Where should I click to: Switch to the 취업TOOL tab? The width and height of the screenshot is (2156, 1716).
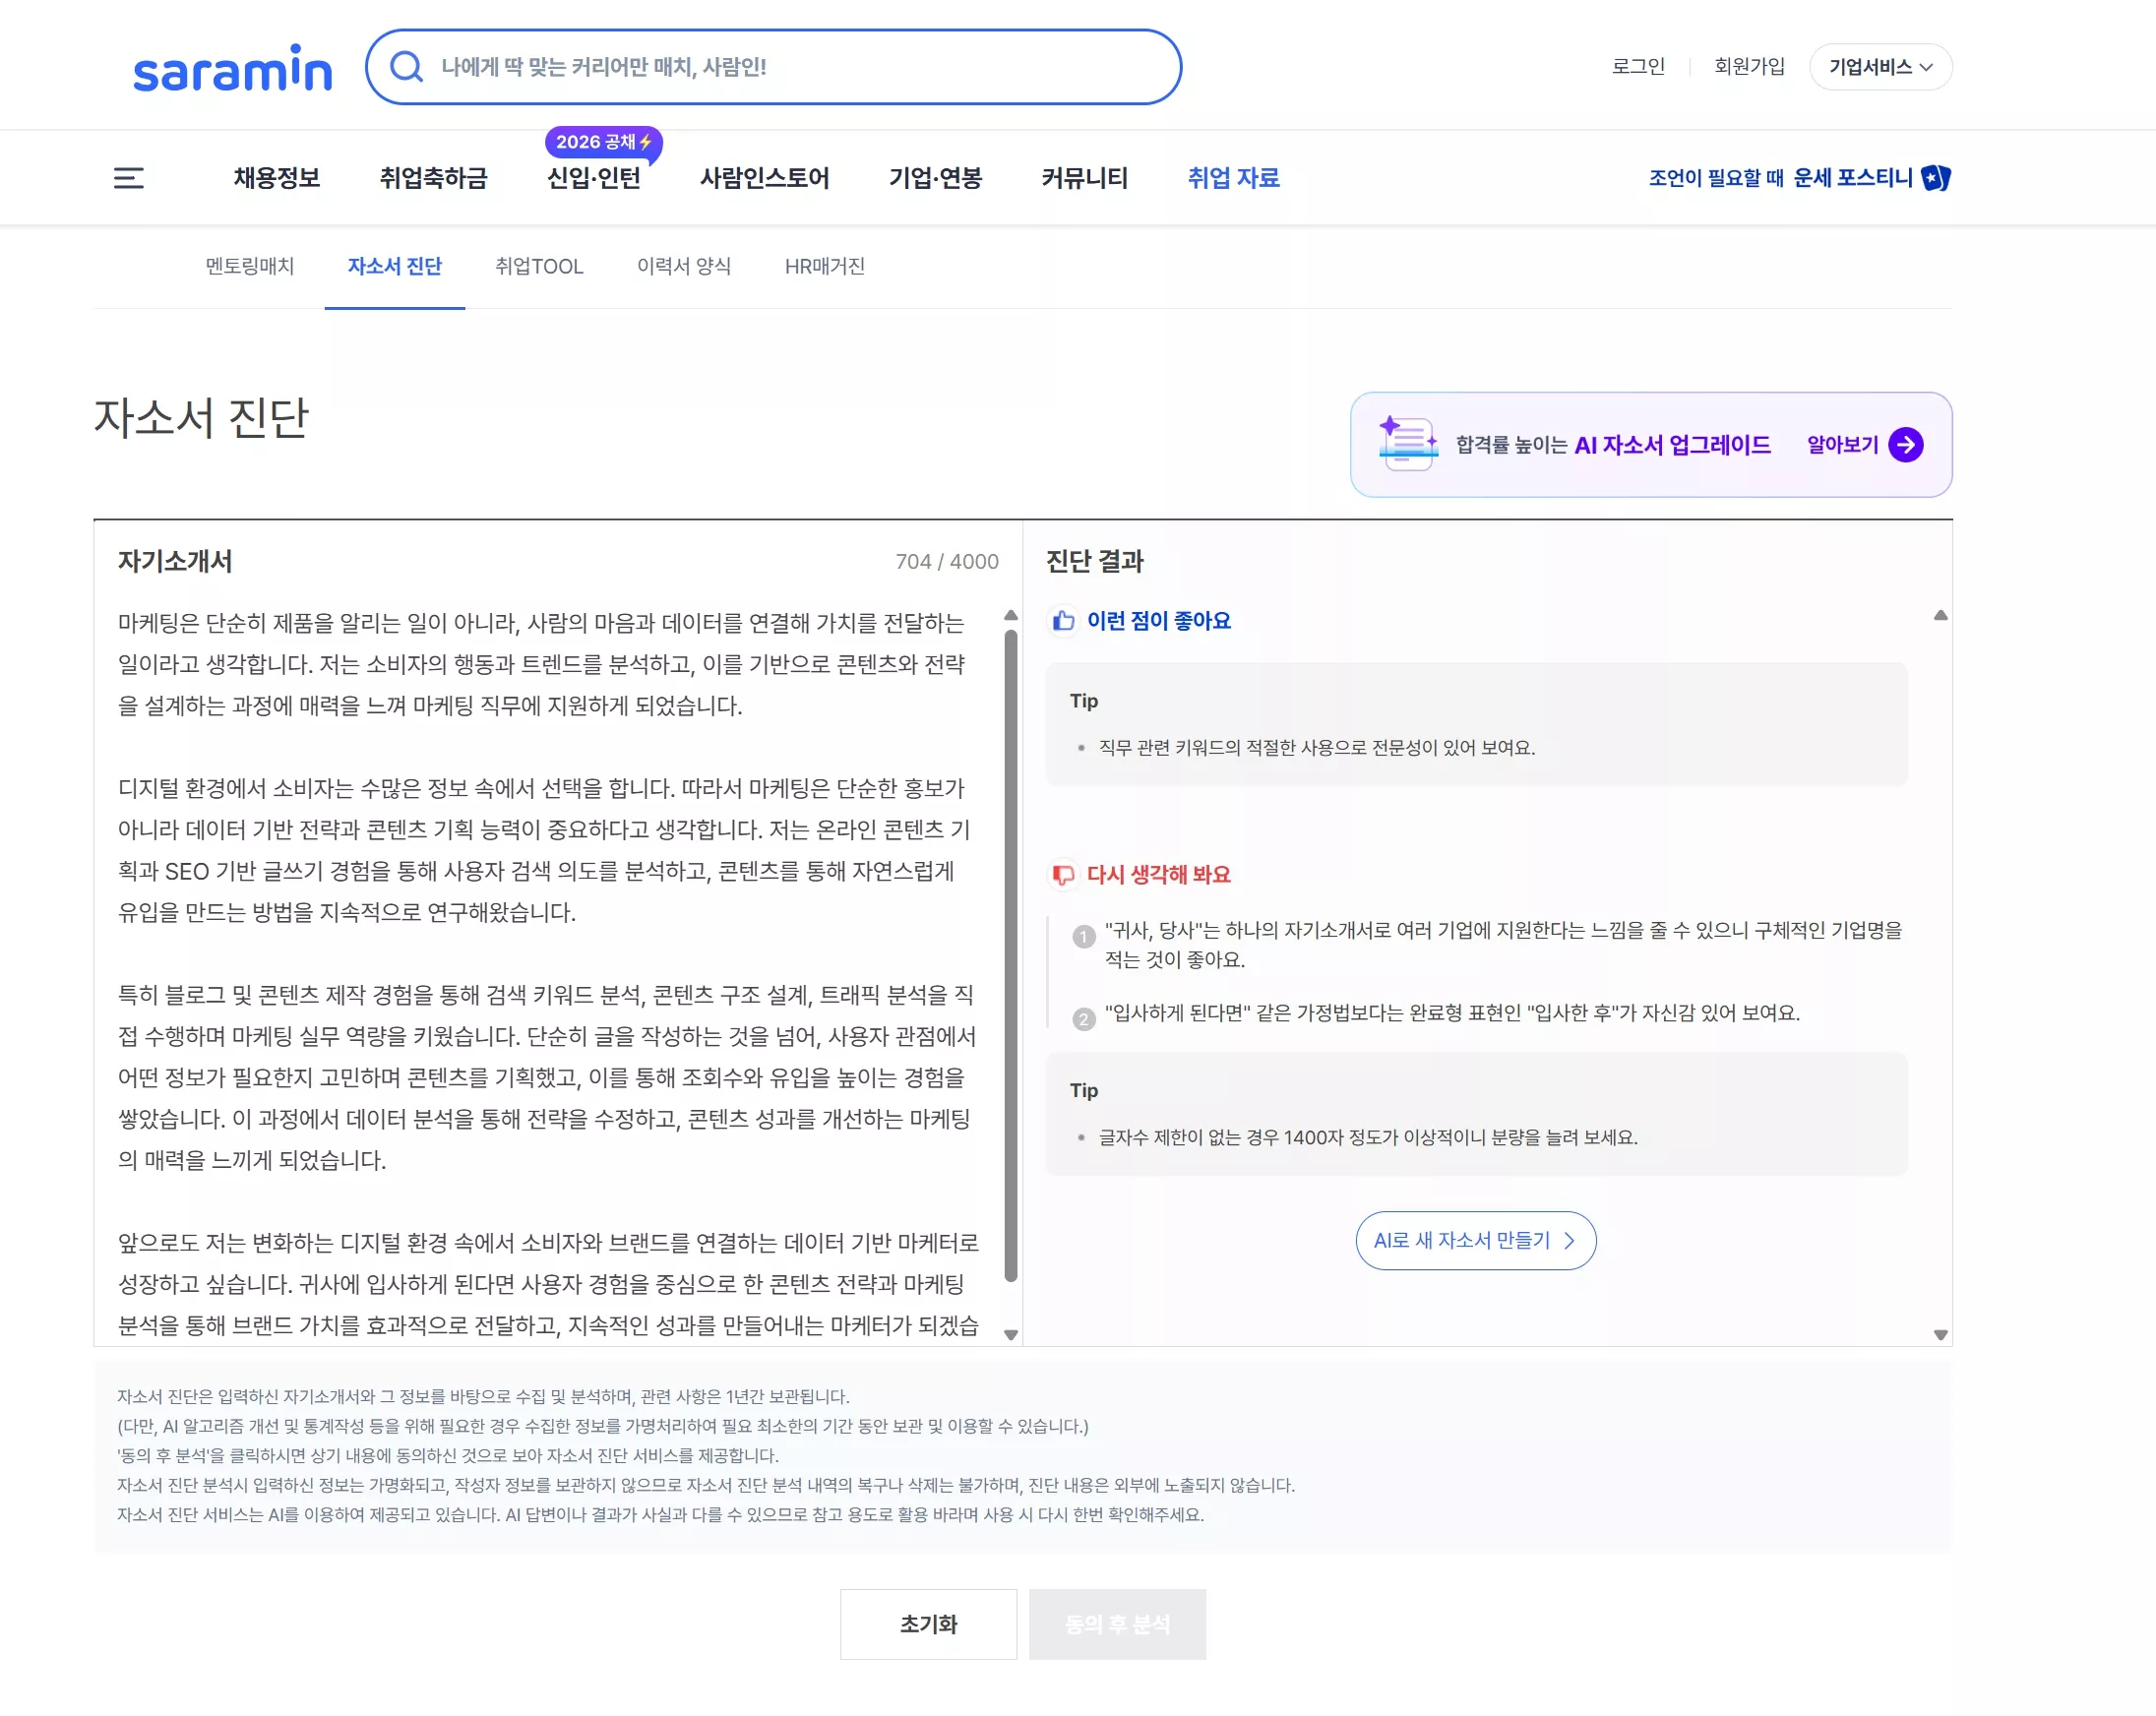[539, 266]
